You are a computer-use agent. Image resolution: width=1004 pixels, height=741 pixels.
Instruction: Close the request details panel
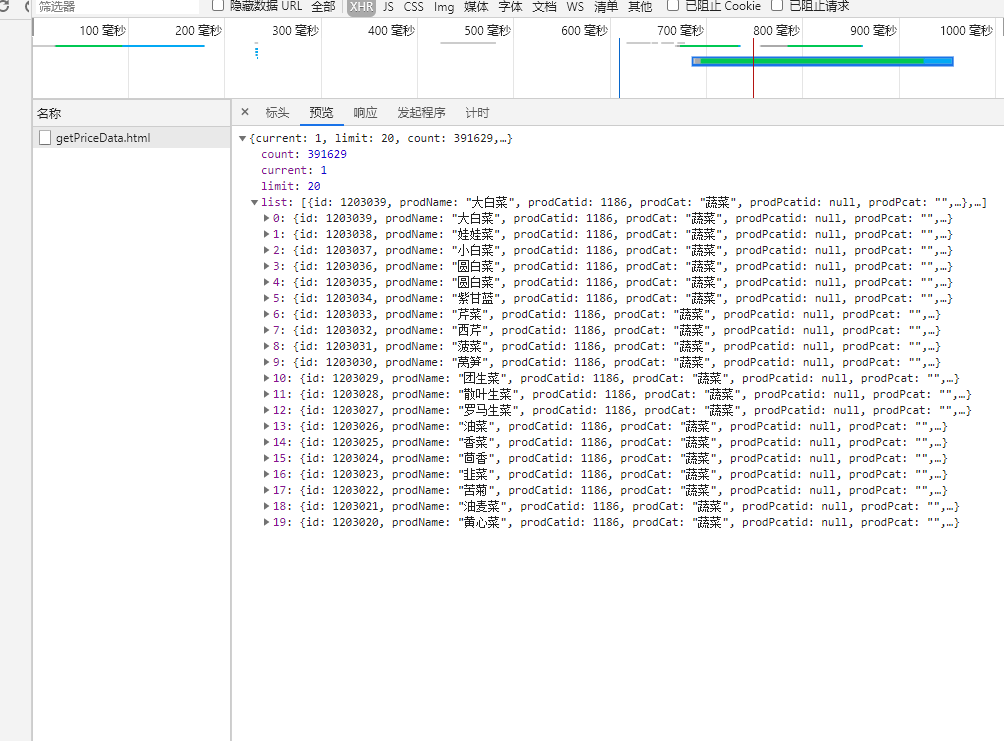244,112
